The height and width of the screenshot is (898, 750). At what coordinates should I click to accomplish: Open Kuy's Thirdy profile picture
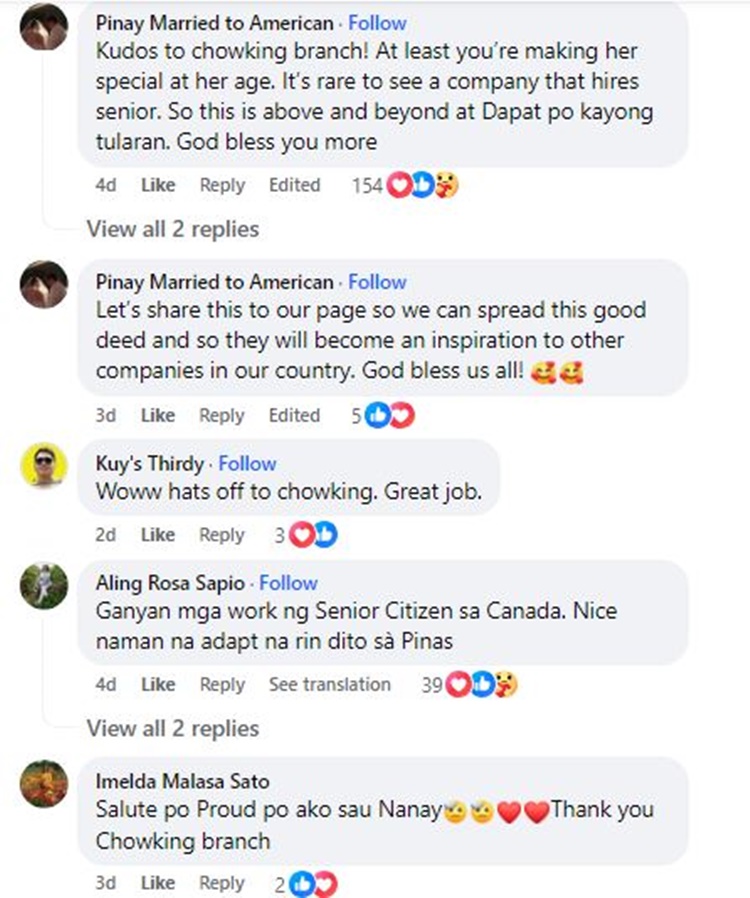(x=43, y=465)
